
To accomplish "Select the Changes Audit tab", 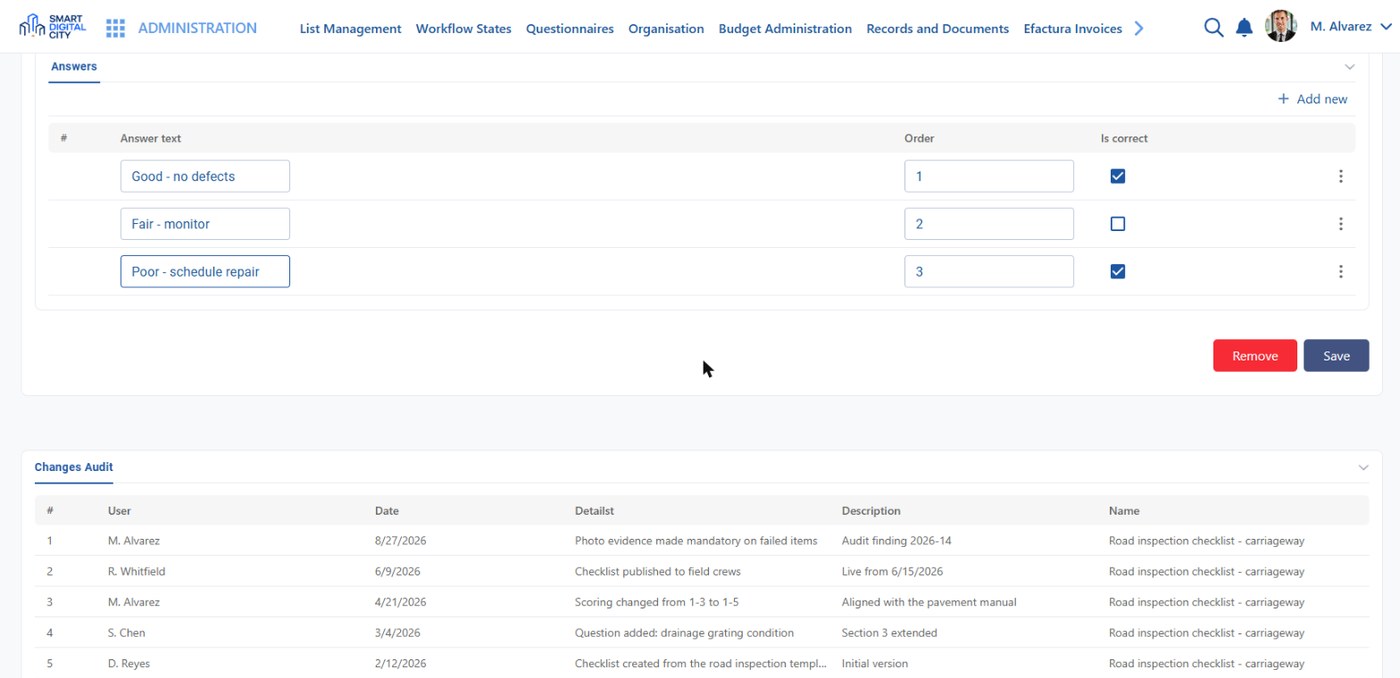I will (74, 467).
